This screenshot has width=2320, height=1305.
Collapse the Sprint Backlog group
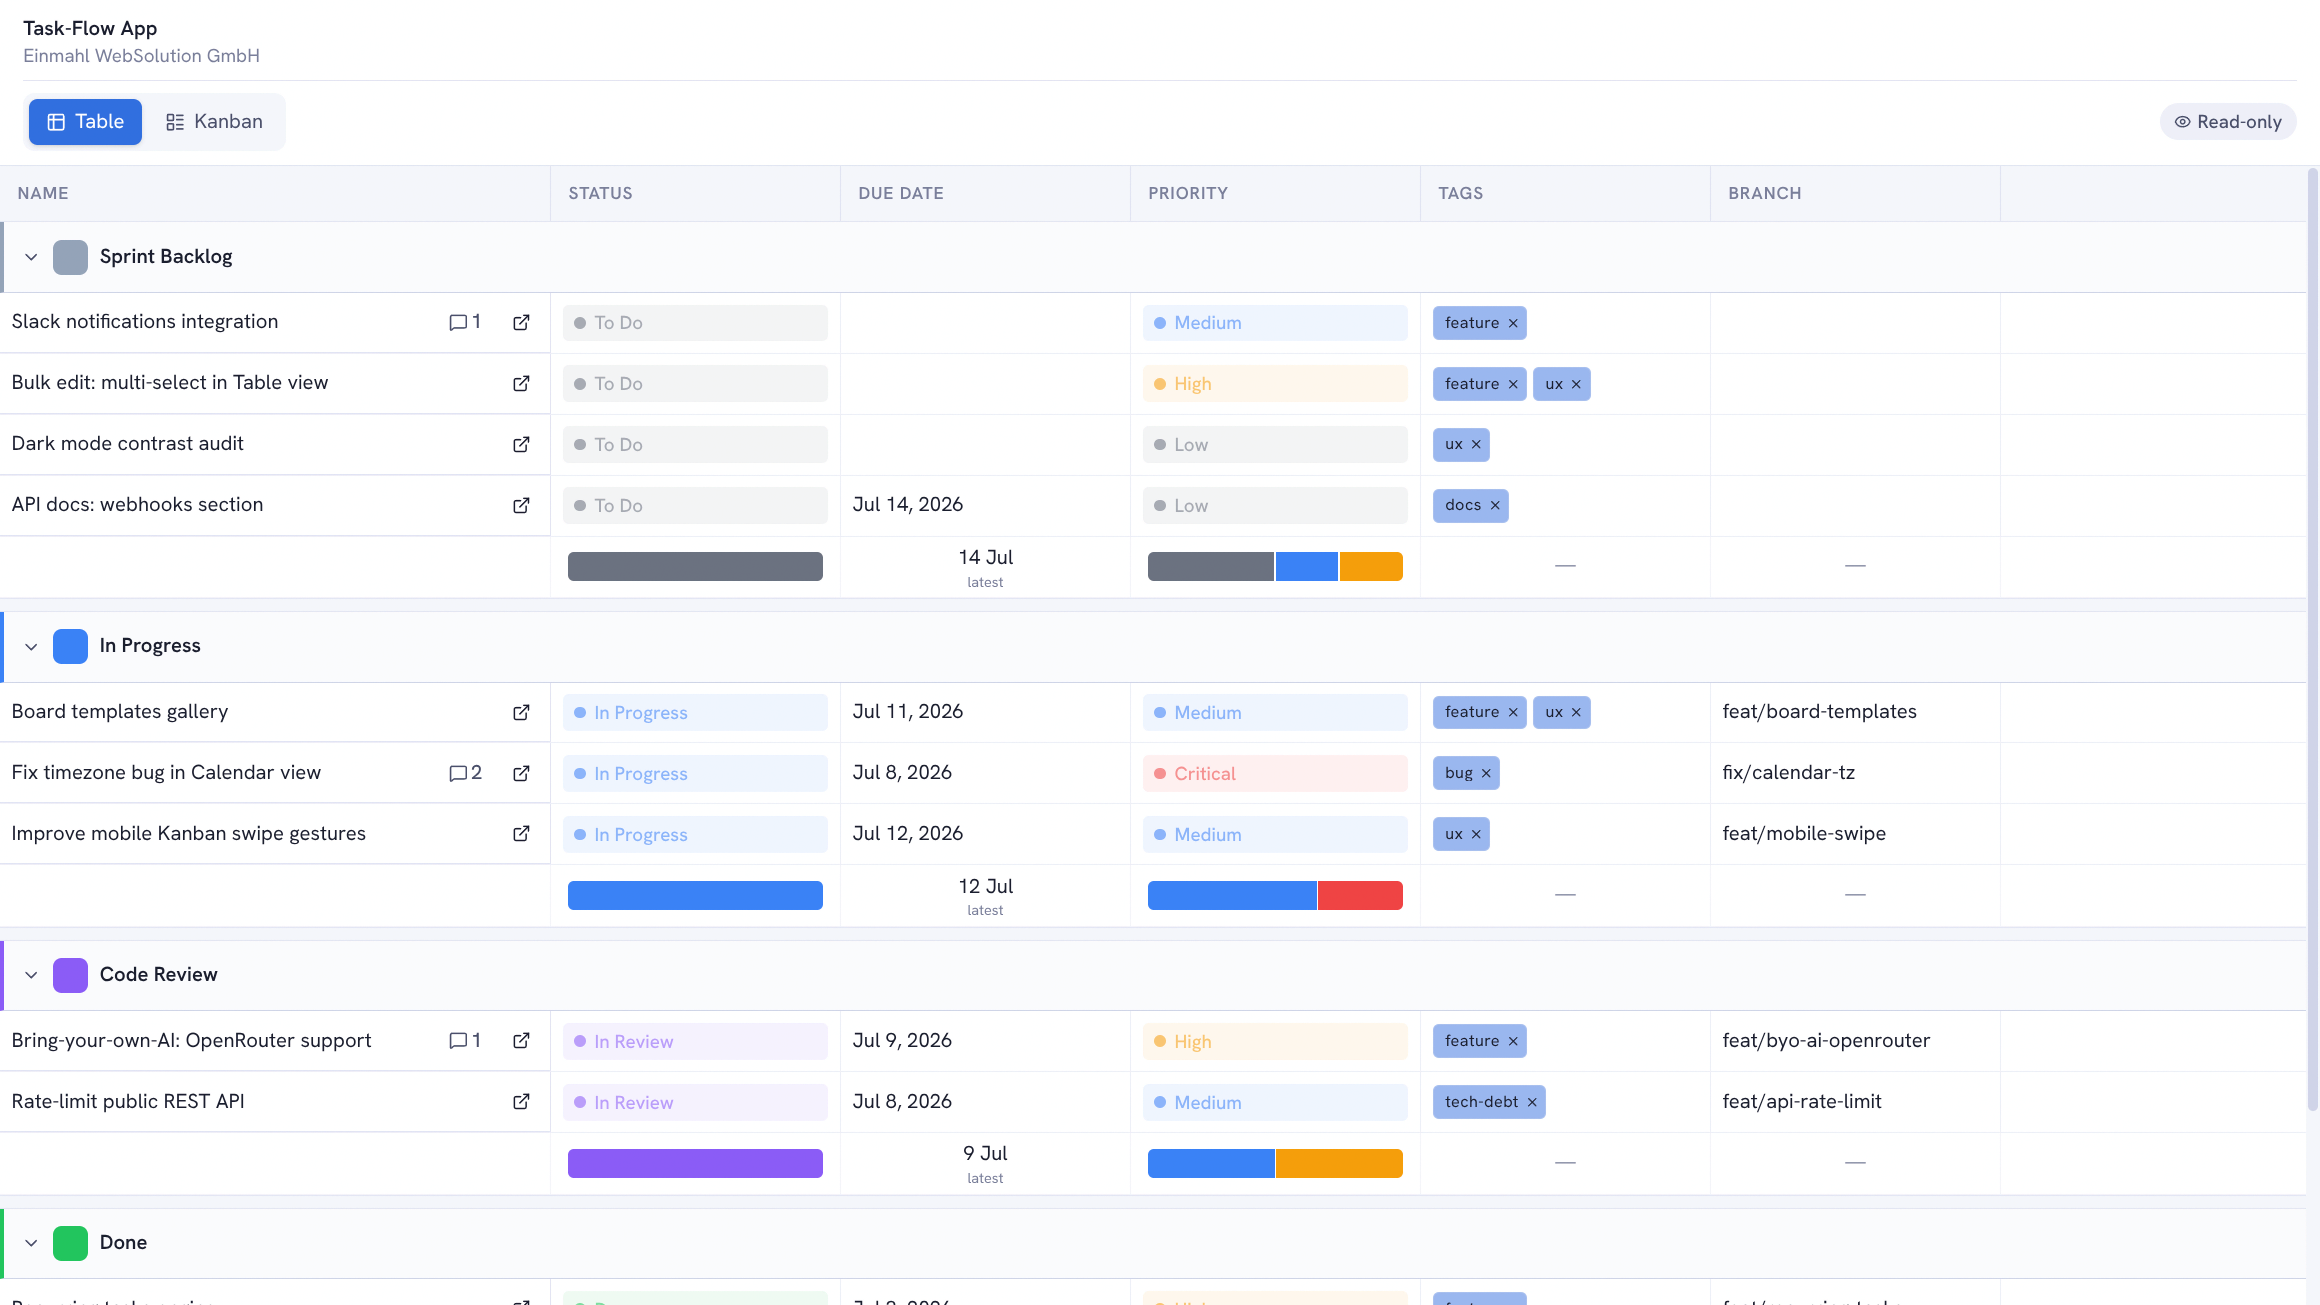coord(31,257)
